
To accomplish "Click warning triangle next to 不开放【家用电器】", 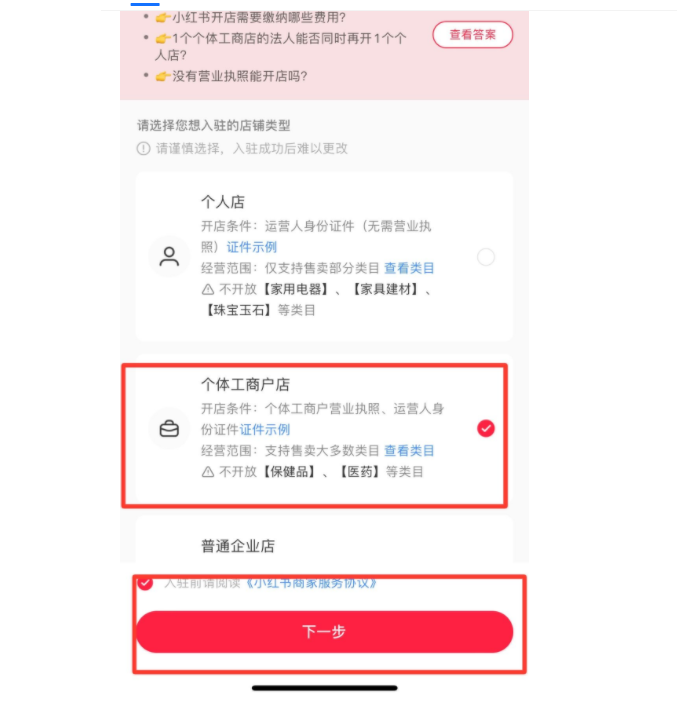I will (208, 289).
